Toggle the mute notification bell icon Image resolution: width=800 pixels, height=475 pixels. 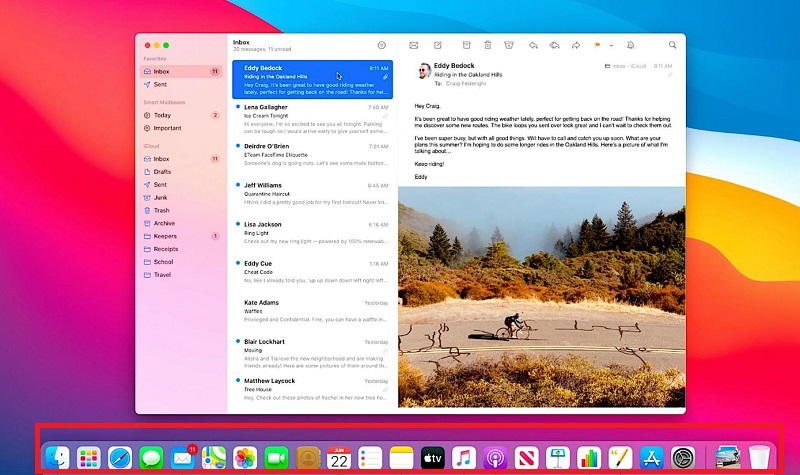pyautogui.click(x=630, y=45)
